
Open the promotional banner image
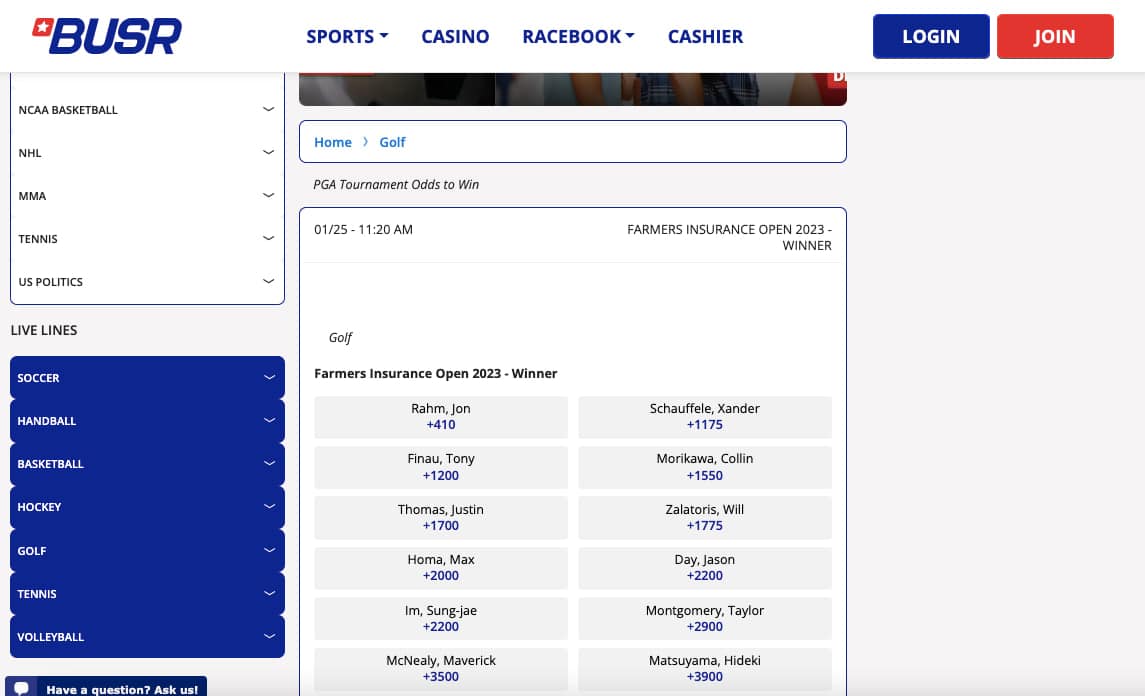coord(572,89)
